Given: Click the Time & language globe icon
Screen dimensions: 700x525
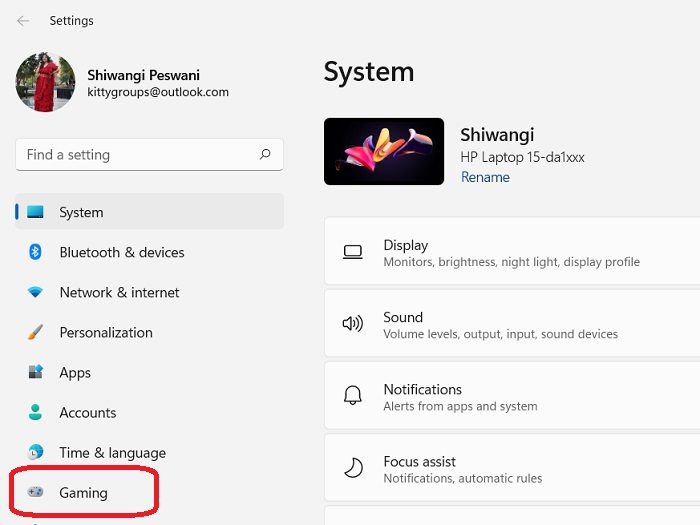Looking at the screenshot, I should (35, 452).
